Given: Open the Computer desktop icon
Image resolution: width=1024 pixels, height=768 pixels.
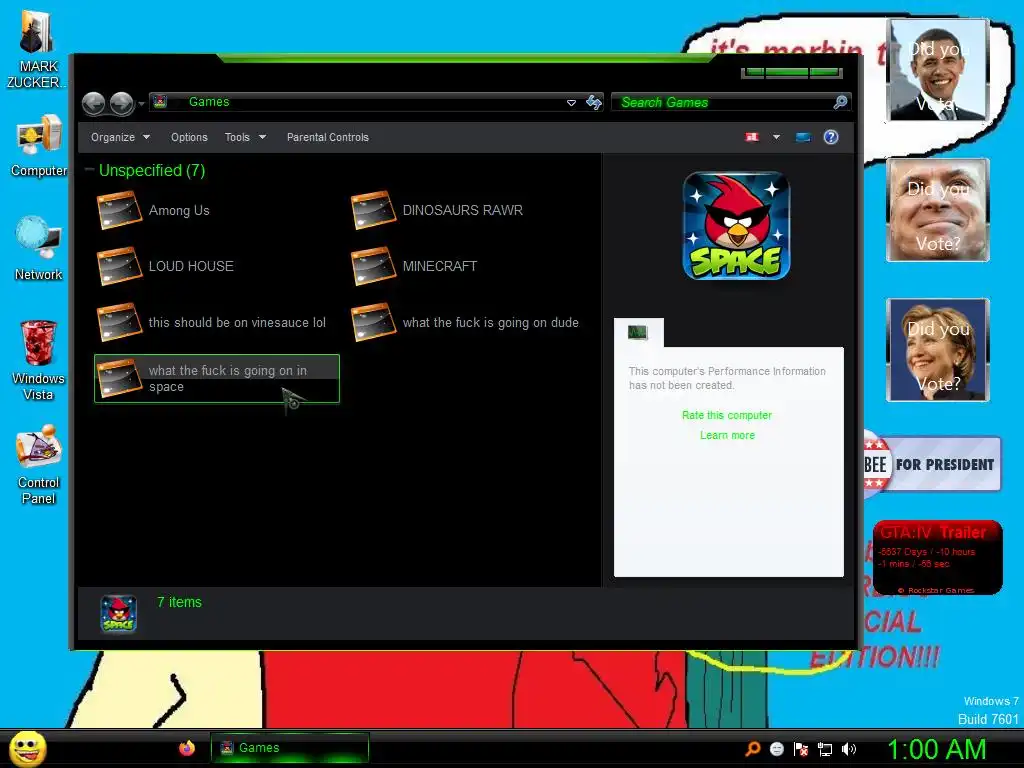Looking at the screenshot, I should (39, 146).
